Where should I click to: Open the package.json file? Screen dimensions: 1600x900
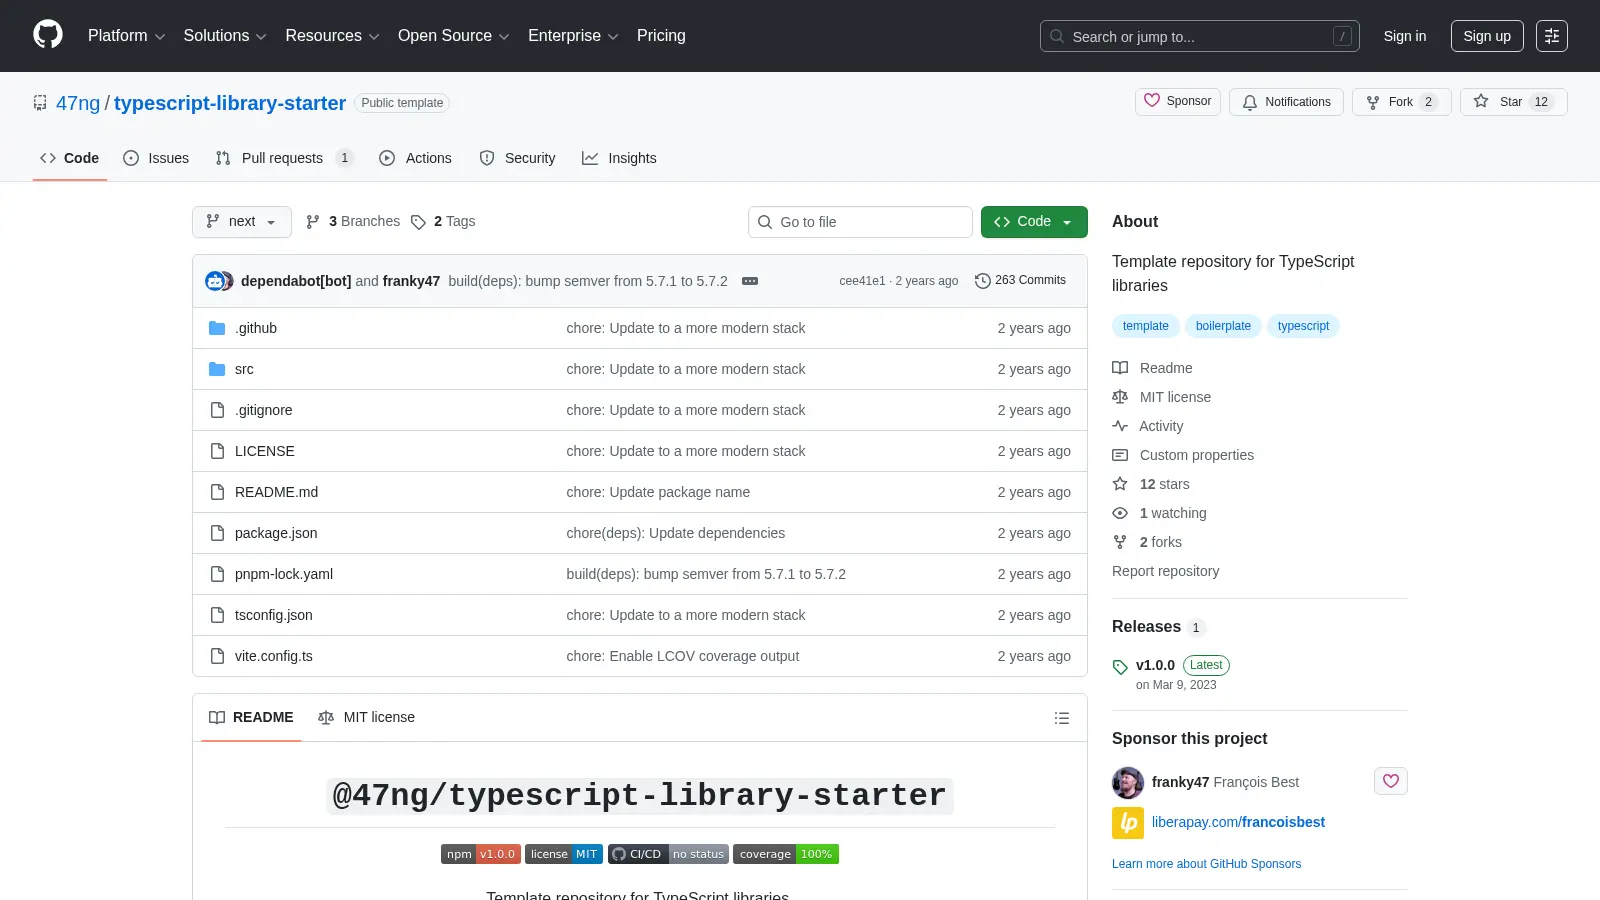click(x=276, y=533)
